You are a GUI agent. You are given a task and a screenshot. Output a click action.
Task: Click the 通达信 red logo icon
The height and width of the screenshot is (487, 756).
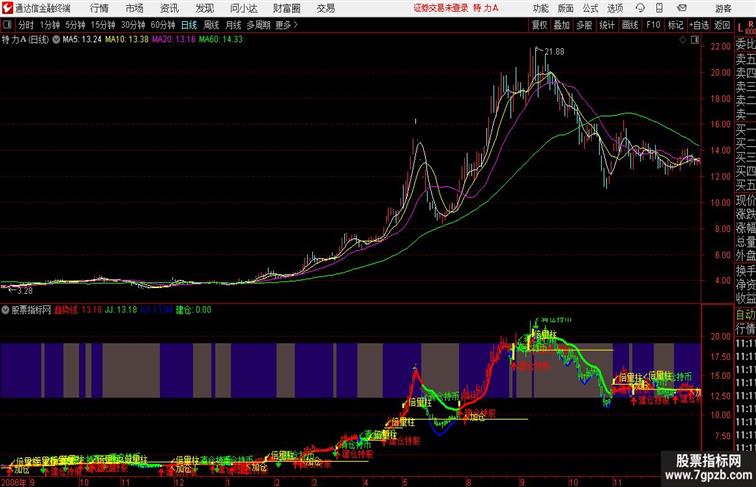coord(8,8)
